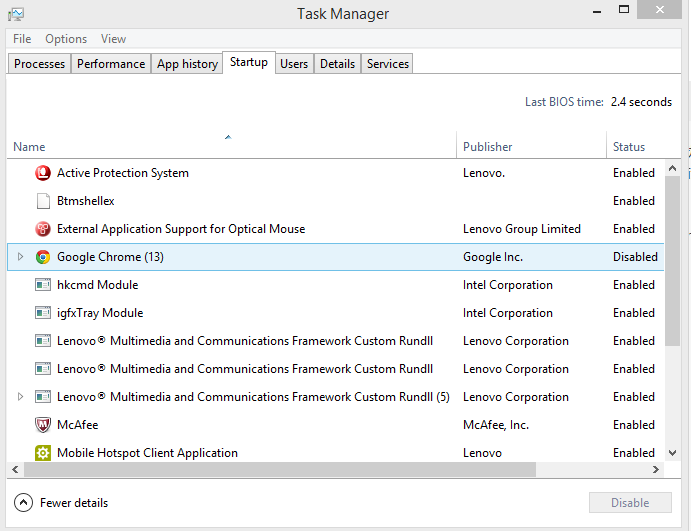Click the igfxTray Module icon
The image size is (691, 531).
click(x=43, y=313)
